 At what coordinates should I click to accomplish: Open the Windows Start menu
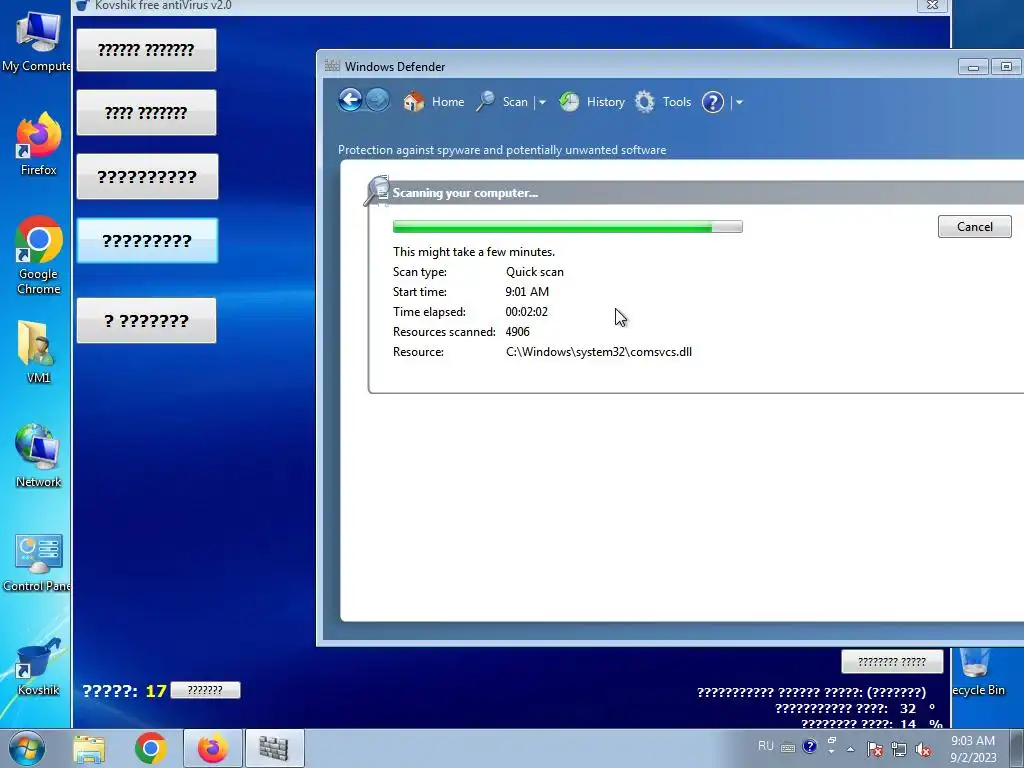(x=26, y=748)
